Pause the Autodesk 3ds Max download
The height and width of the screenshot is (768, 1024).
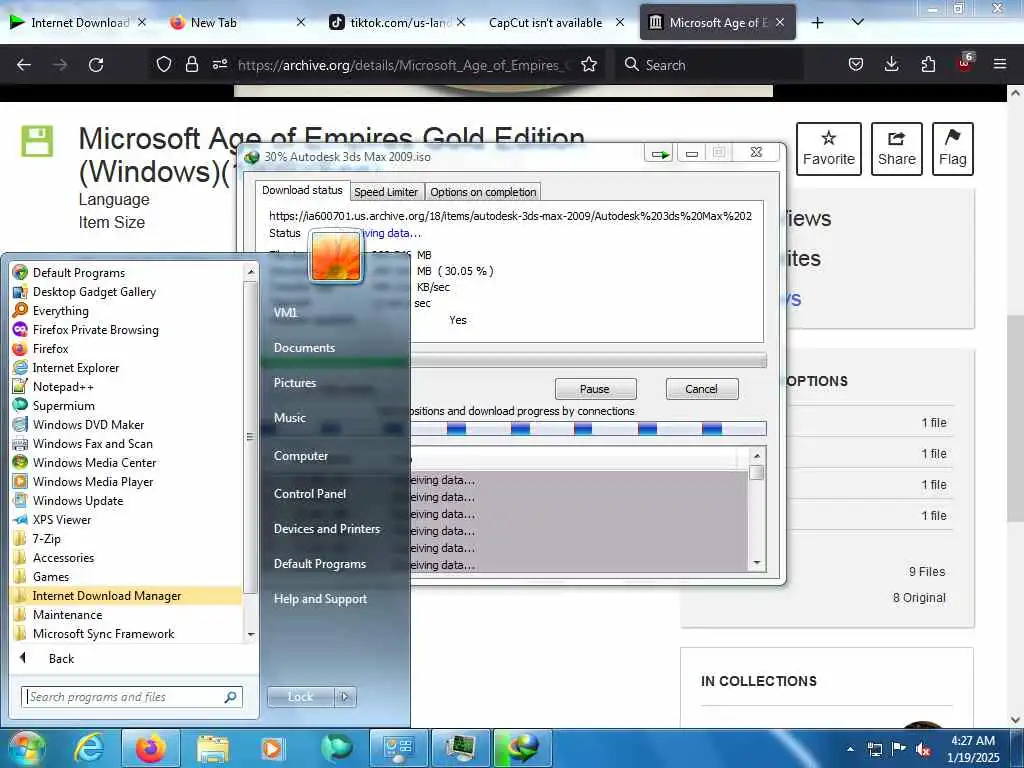point(595,389)
